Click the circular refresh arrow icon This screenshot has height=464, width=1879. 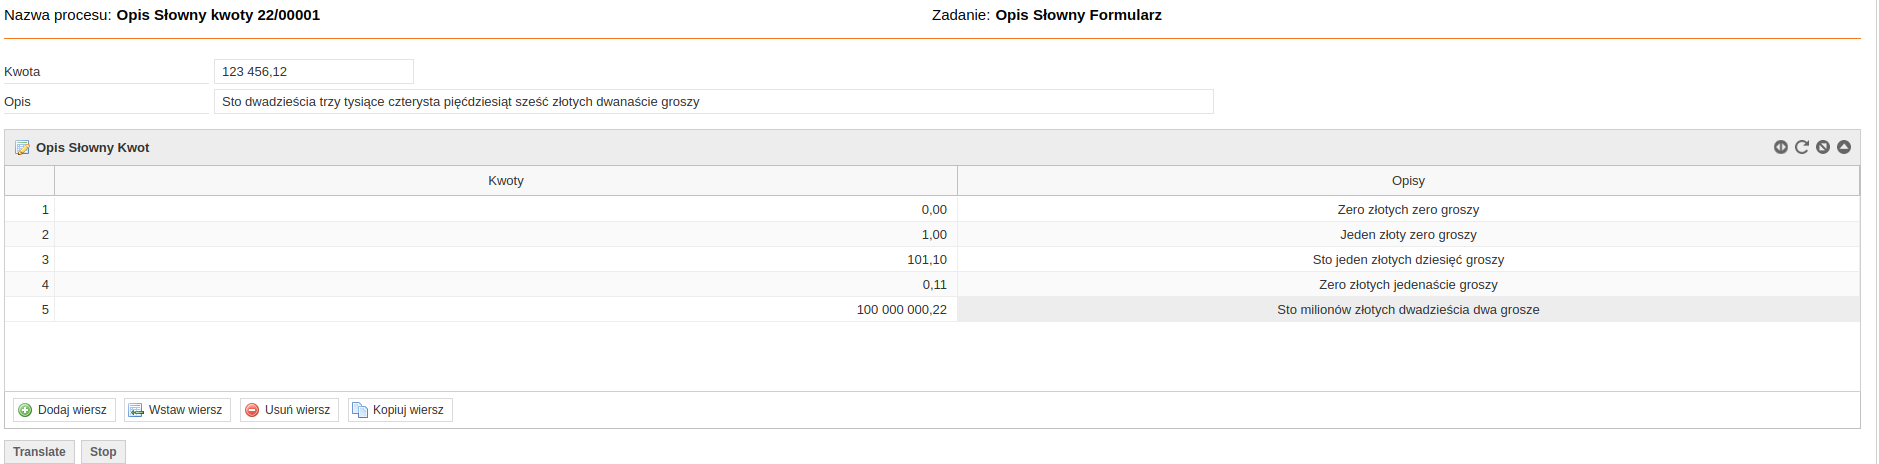[x=1802, y=147]
